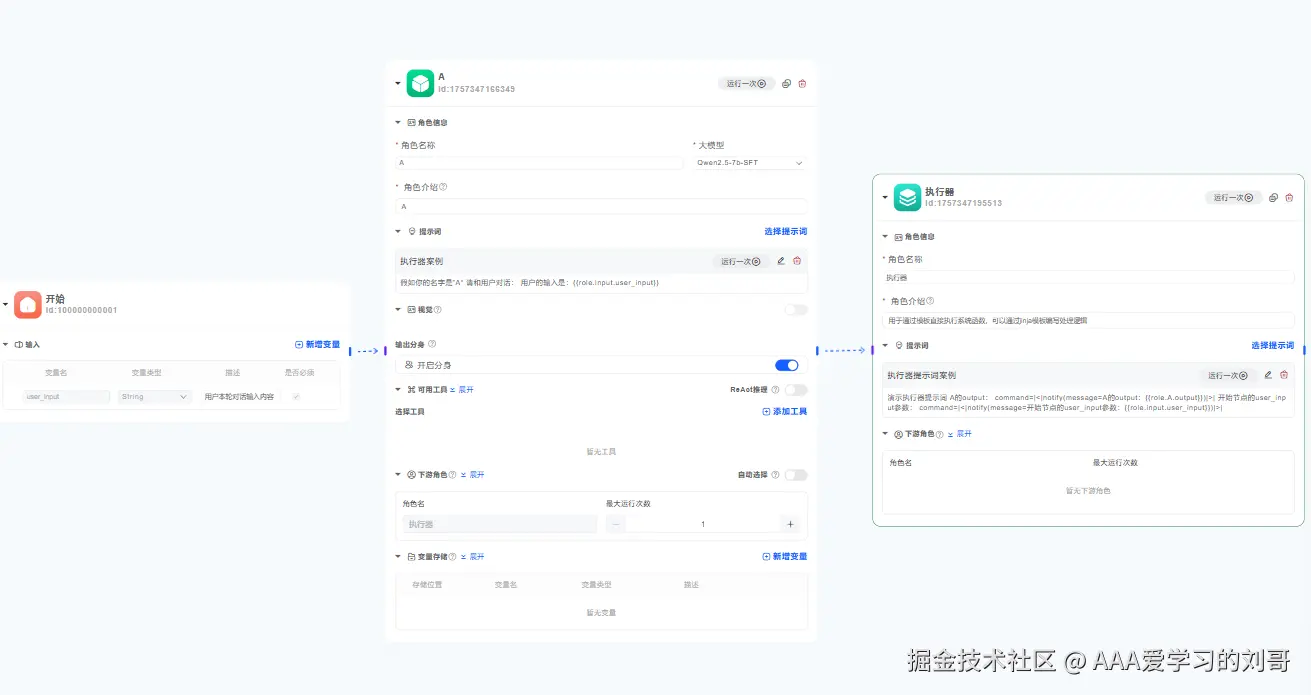Screen dimensions: 1311x695
Task: Collapse the 提示词 section in node A
Action: point(399,231)
